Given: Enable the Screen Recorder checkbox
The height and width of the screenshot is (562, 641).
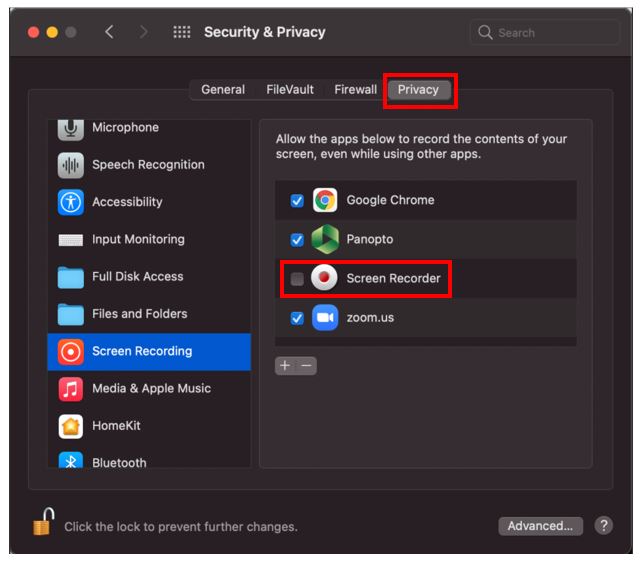Looking at the screenshot, I should [297, 279].
